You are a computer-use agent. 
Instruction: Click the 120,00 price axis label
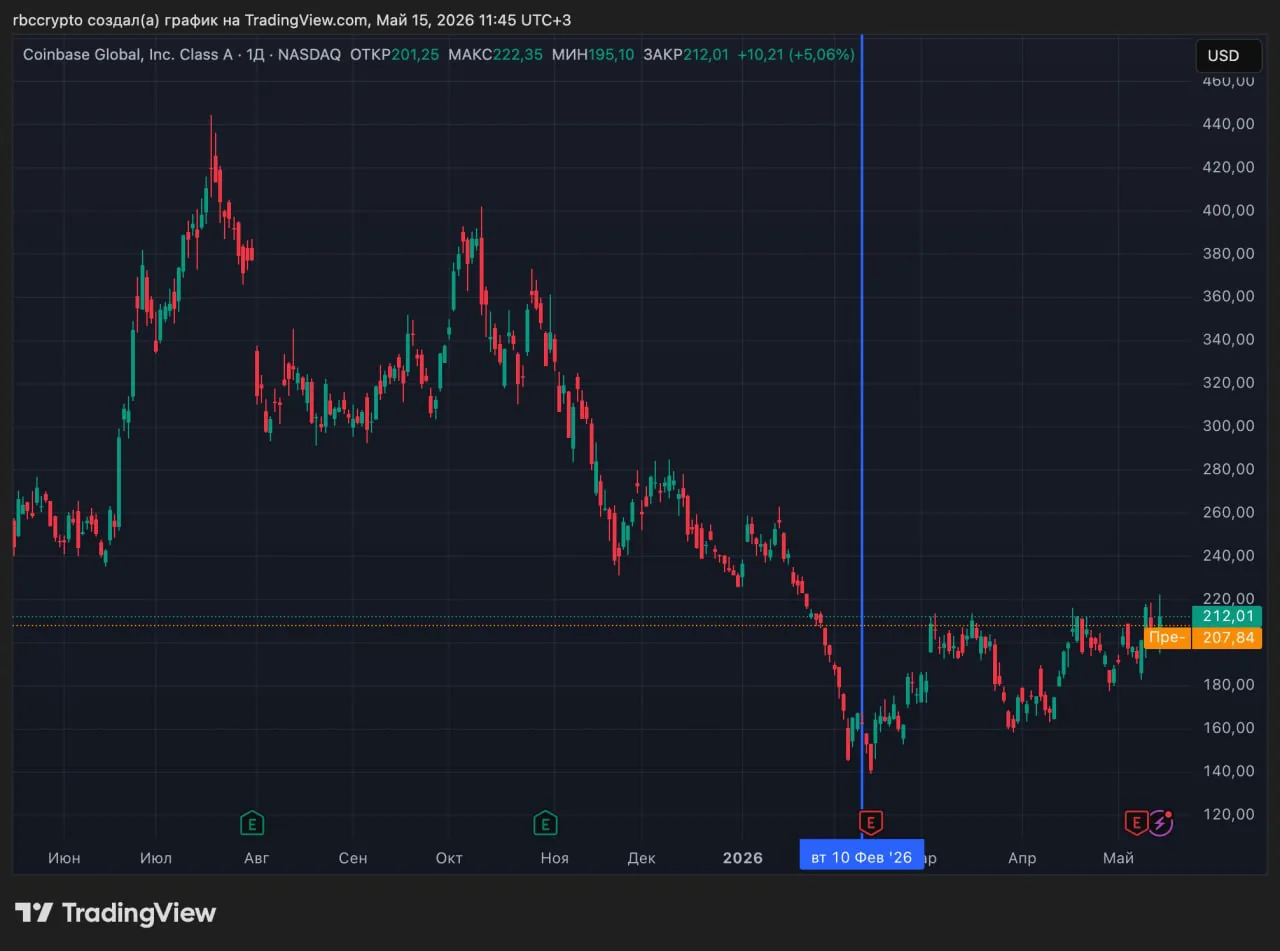click(1228, 813)
